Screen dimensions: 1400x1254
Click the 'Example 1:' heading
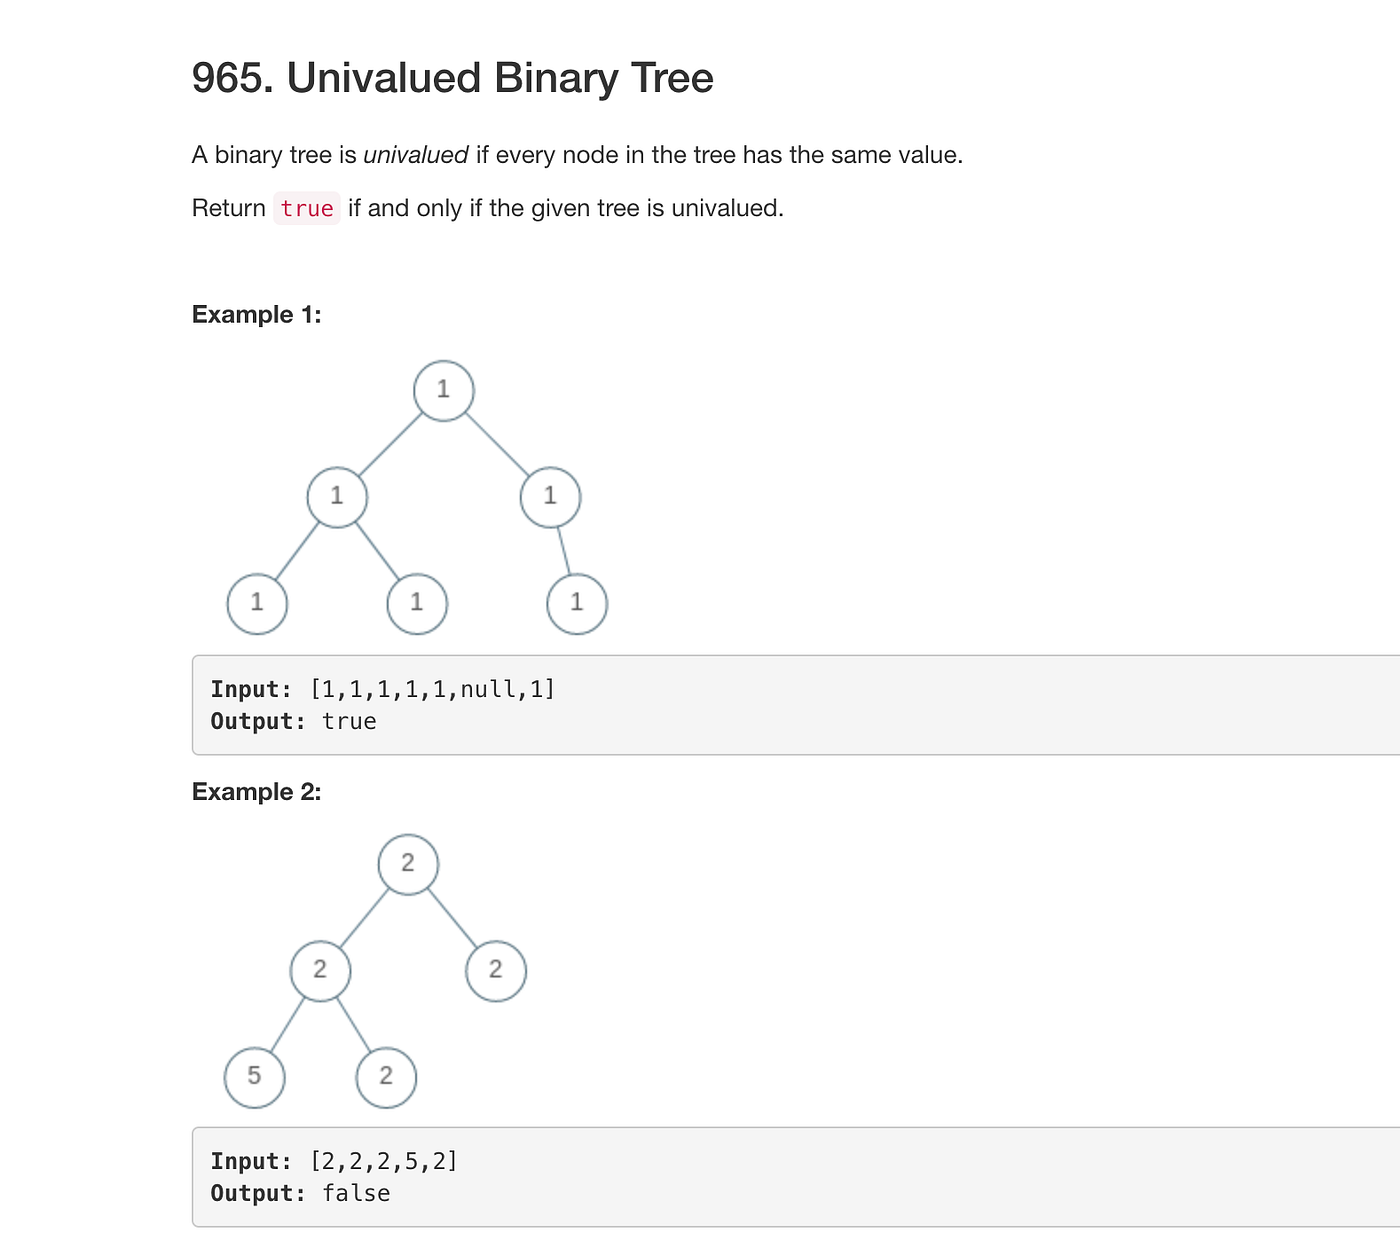point(256,314)
